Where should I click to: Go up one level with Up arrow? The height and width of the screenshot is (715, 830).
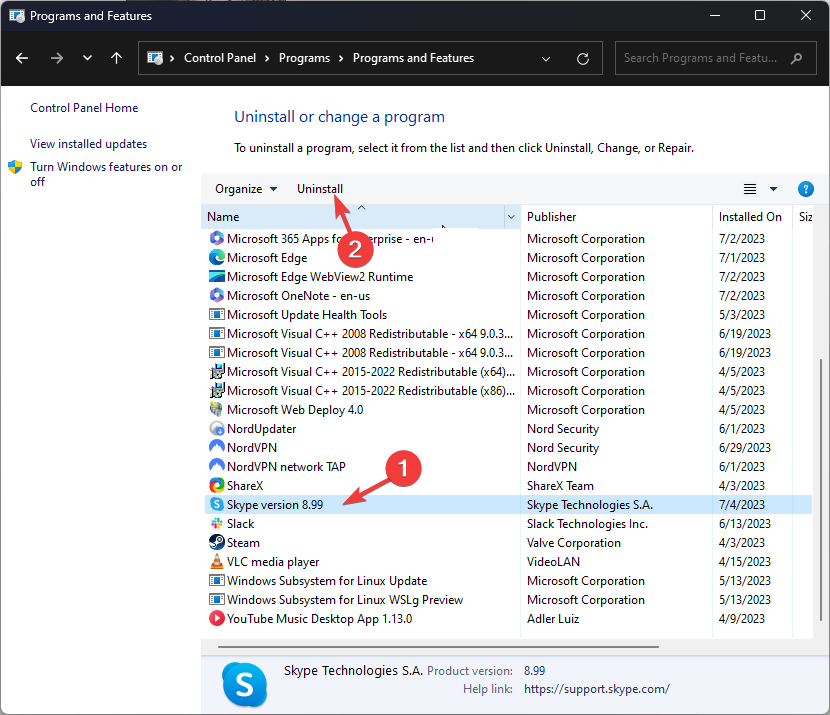[x=116, y=58]
